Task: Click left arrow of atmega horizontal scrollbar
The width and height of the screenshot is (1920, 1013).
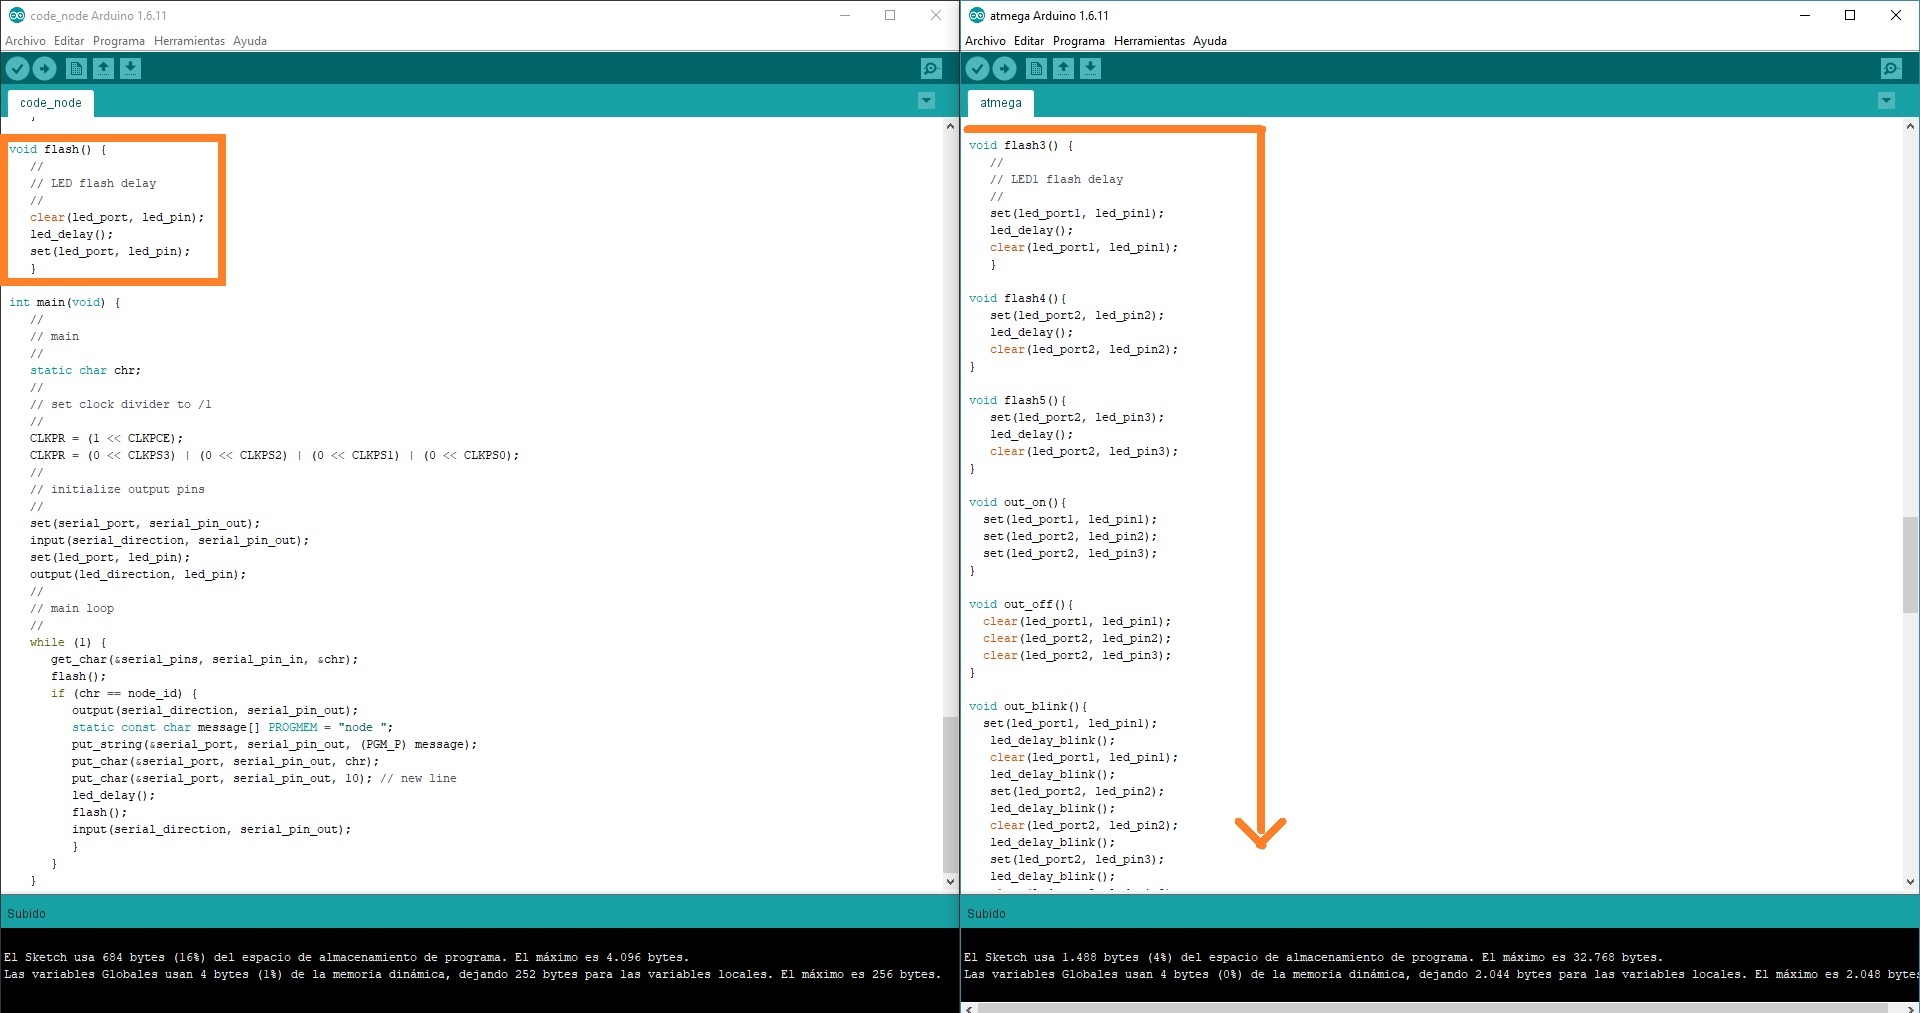Action: [969, 1008]
